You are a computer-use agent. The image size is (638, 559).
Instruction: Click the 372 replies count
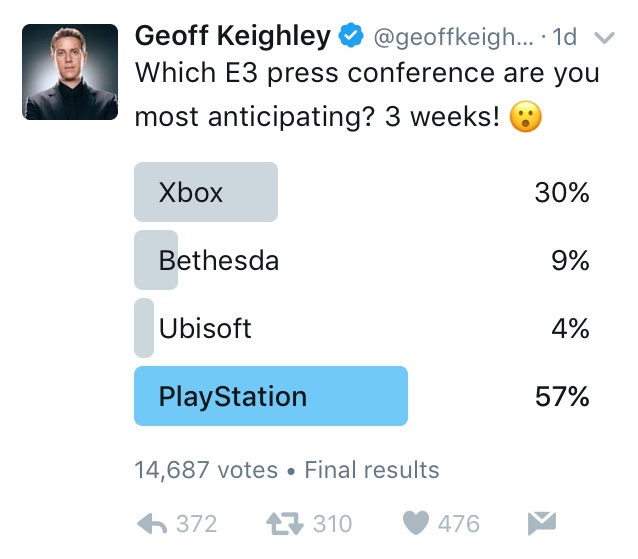[x=196, y=523]
